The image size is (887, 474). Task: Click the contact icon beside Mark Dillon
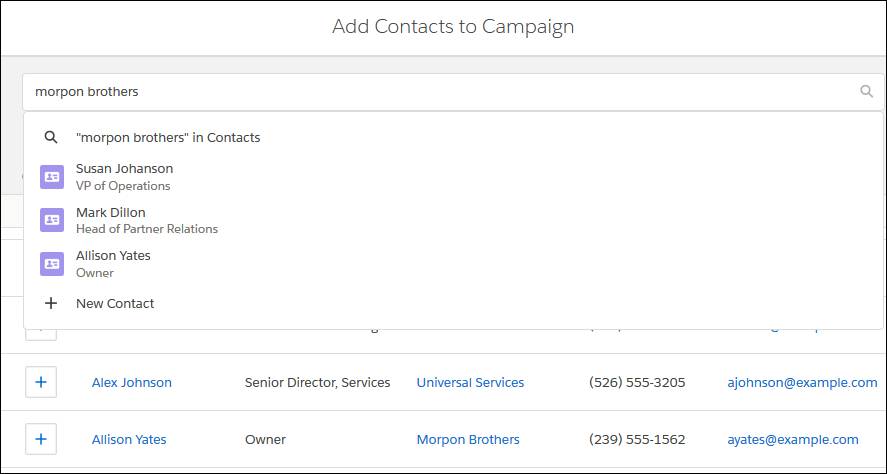tap(51, 220)
